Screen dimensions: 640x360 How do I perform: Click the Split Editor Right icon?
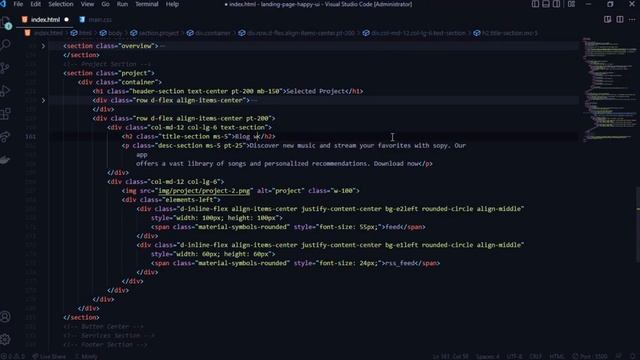[620, 20]
